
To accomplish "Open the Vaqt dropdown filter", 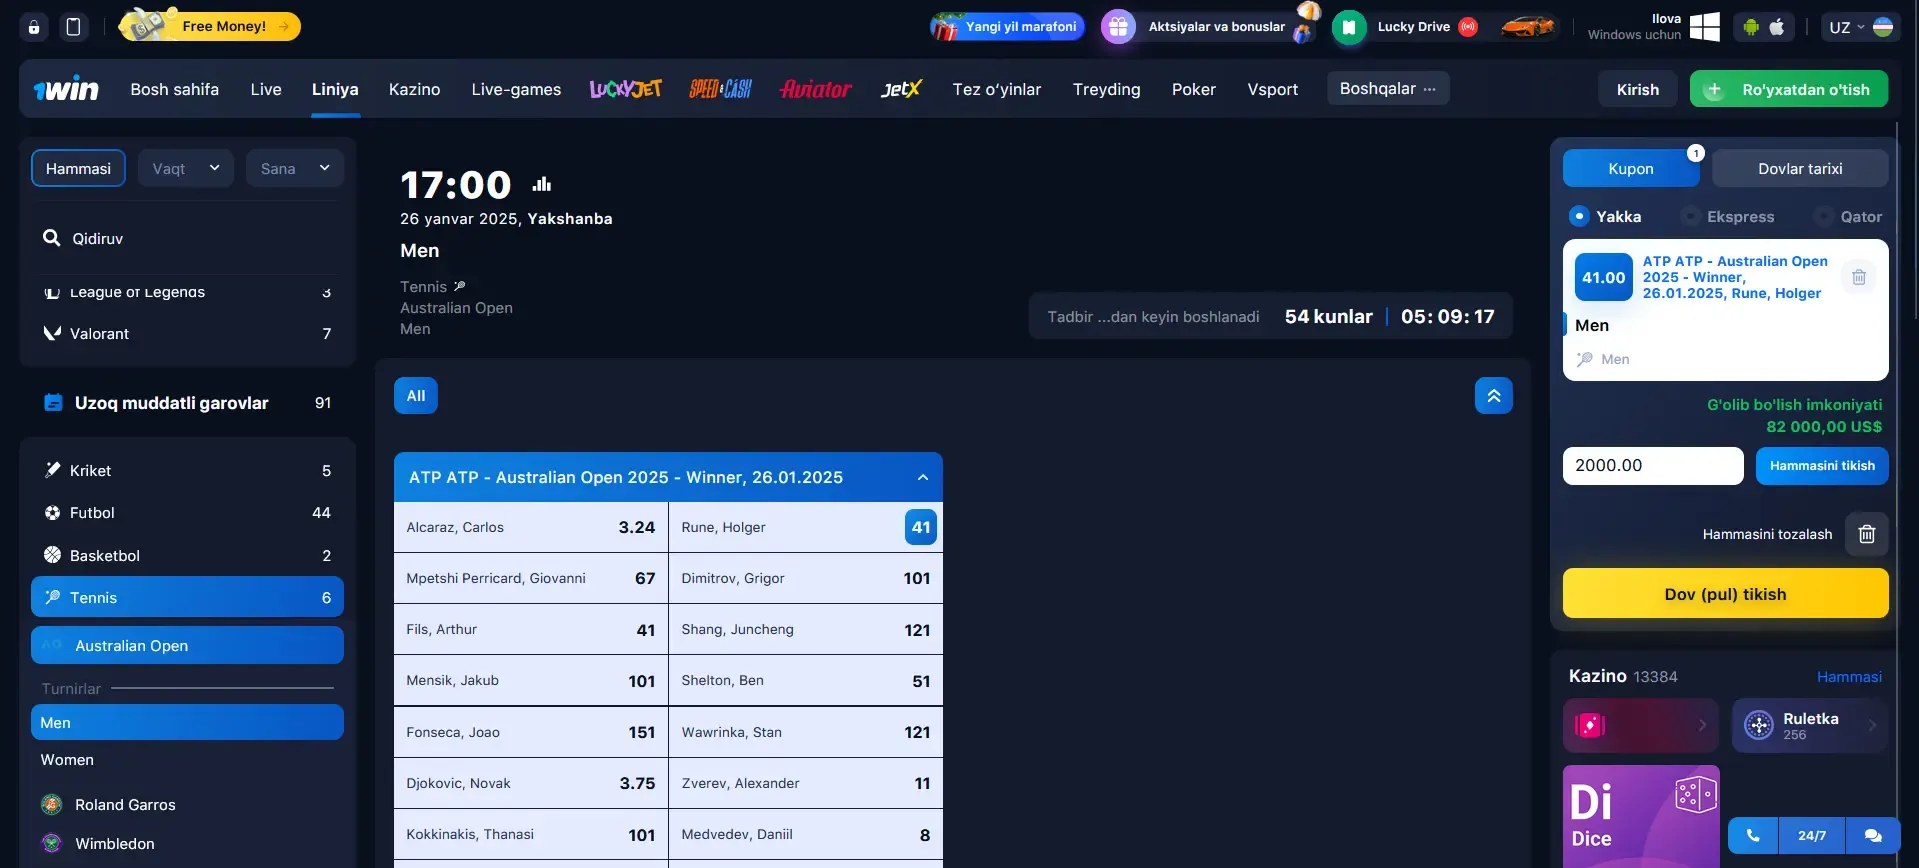I will point(186,168).
